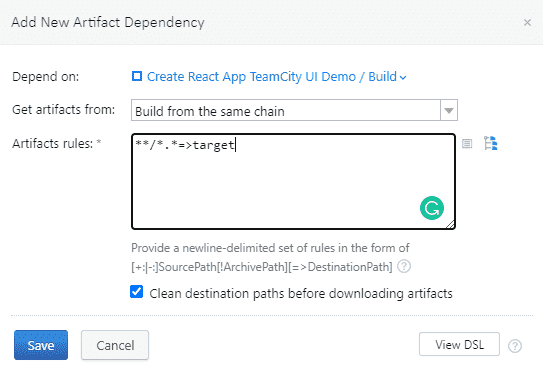This screenshot has height=372, width=543.
Task: Open help for artifact rules format
Action: [404, 267]
